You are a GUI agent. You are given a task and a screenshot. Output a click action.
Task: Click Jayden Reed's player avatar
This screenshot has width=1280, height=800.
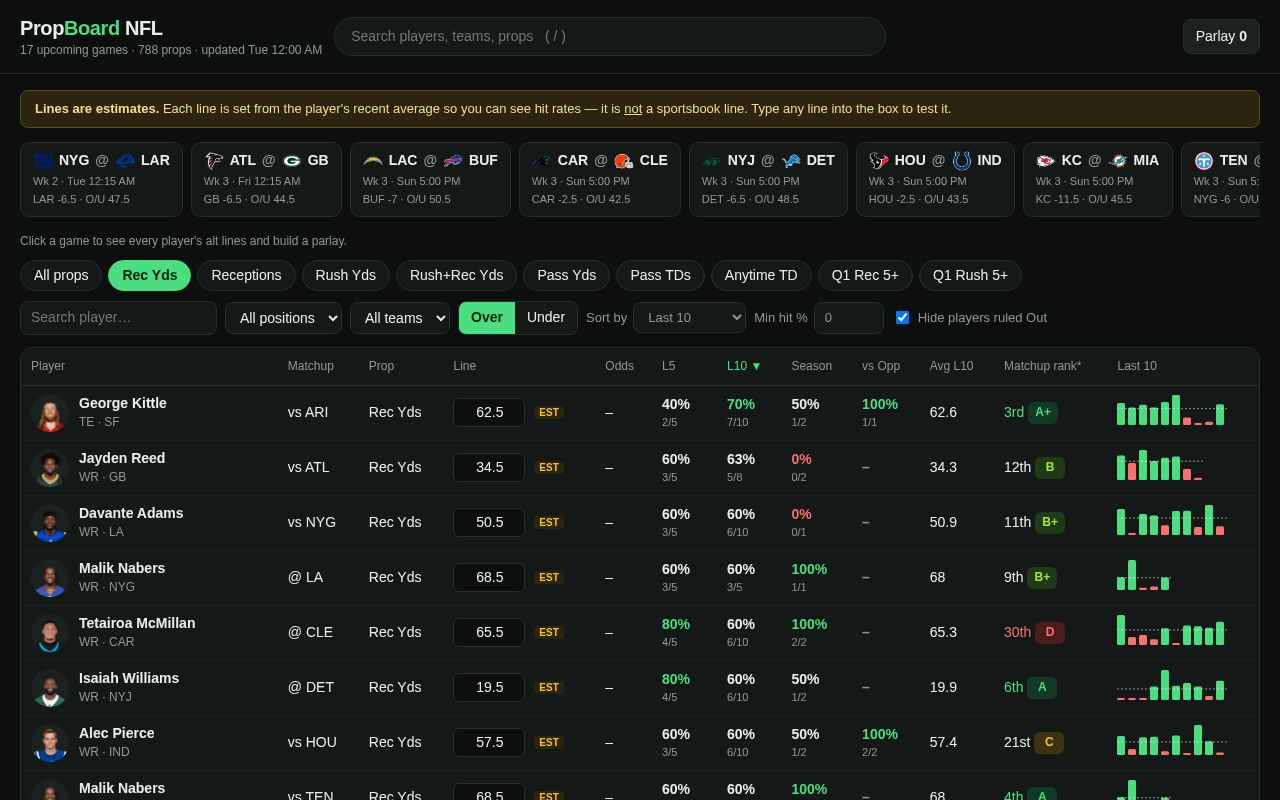coord(50,468)
